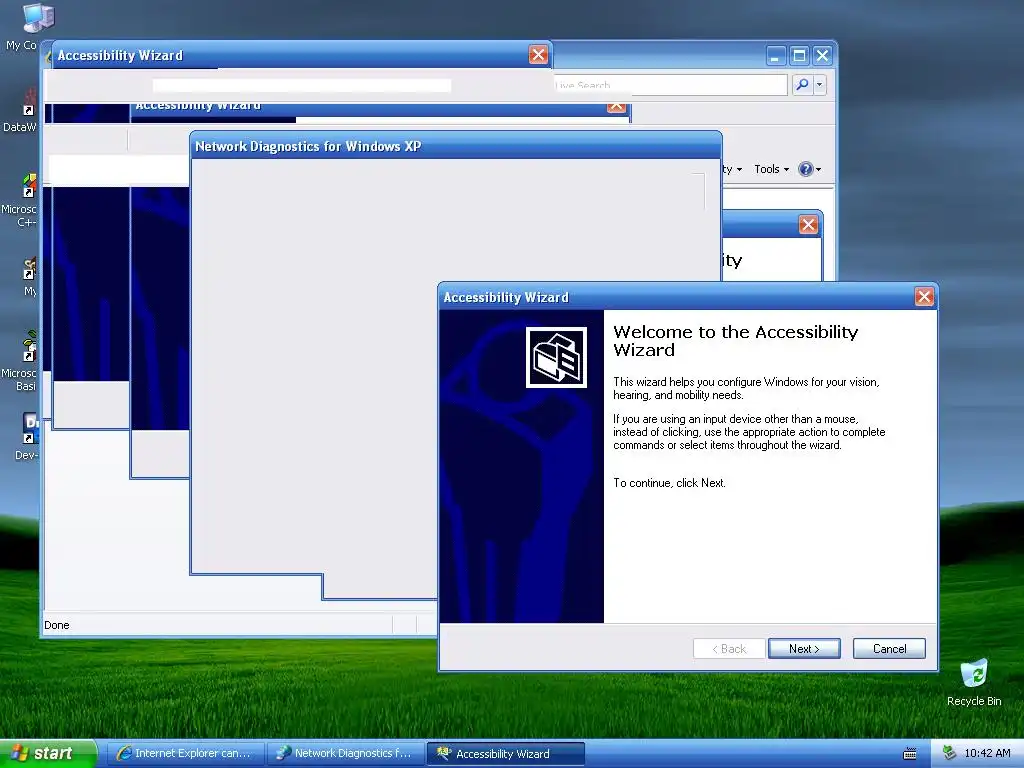Open the Help dropdown in Internet Explorer
The image size is (1024, 768).
(x=810, y=169)
